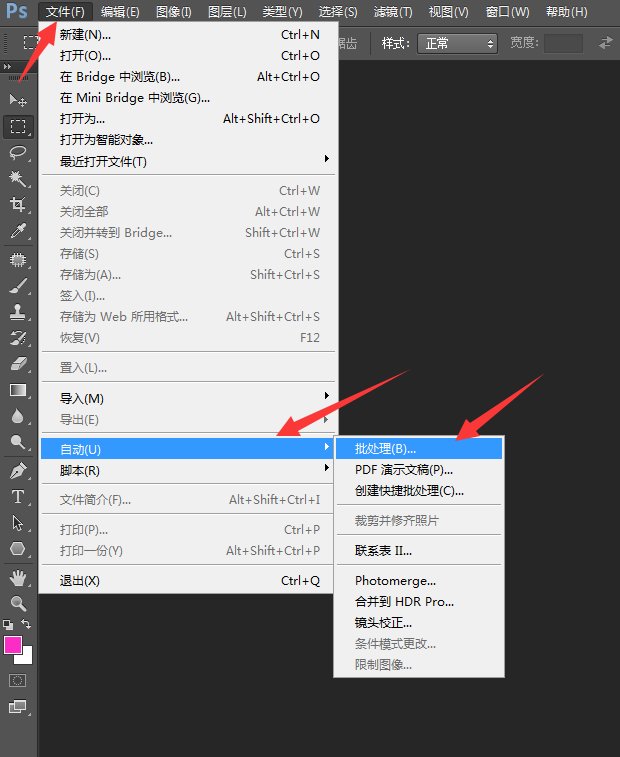Select 联系表 II... in the submenu
620x757 pixels.
pyautogui.click(x=419, y=551)
